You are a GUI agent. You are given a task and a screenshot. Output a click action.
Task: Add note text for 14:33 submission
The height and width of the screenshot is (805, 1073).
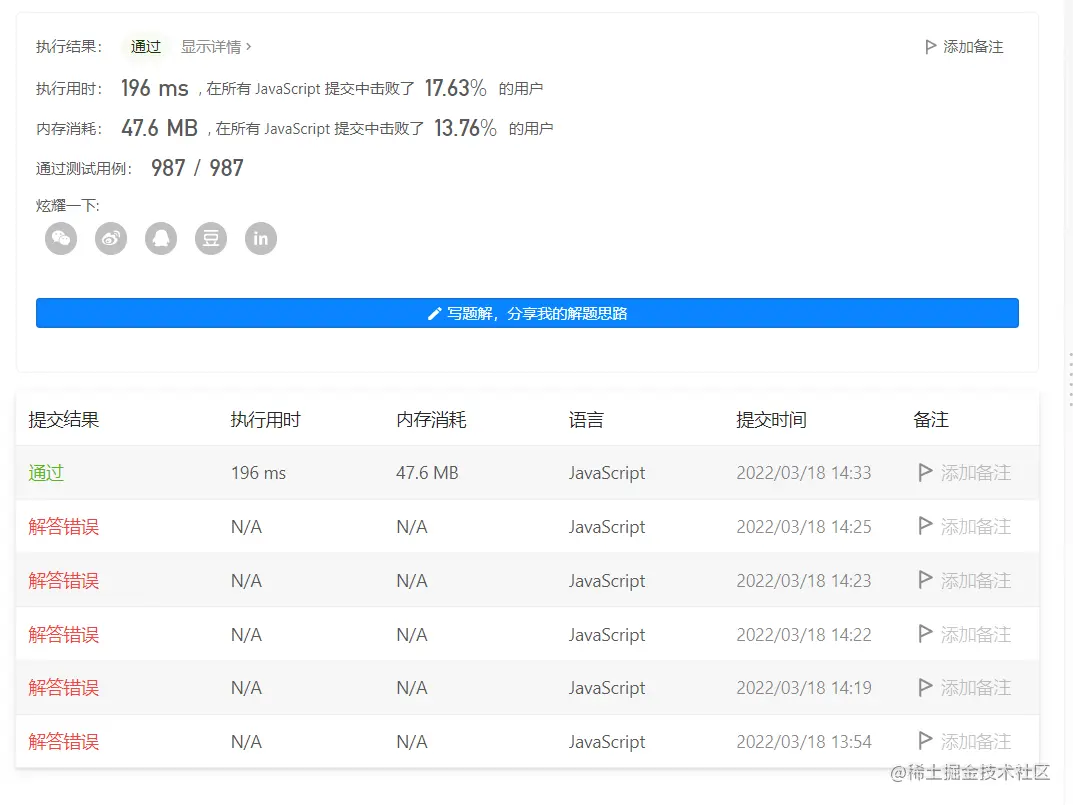(x=976, y=473)
